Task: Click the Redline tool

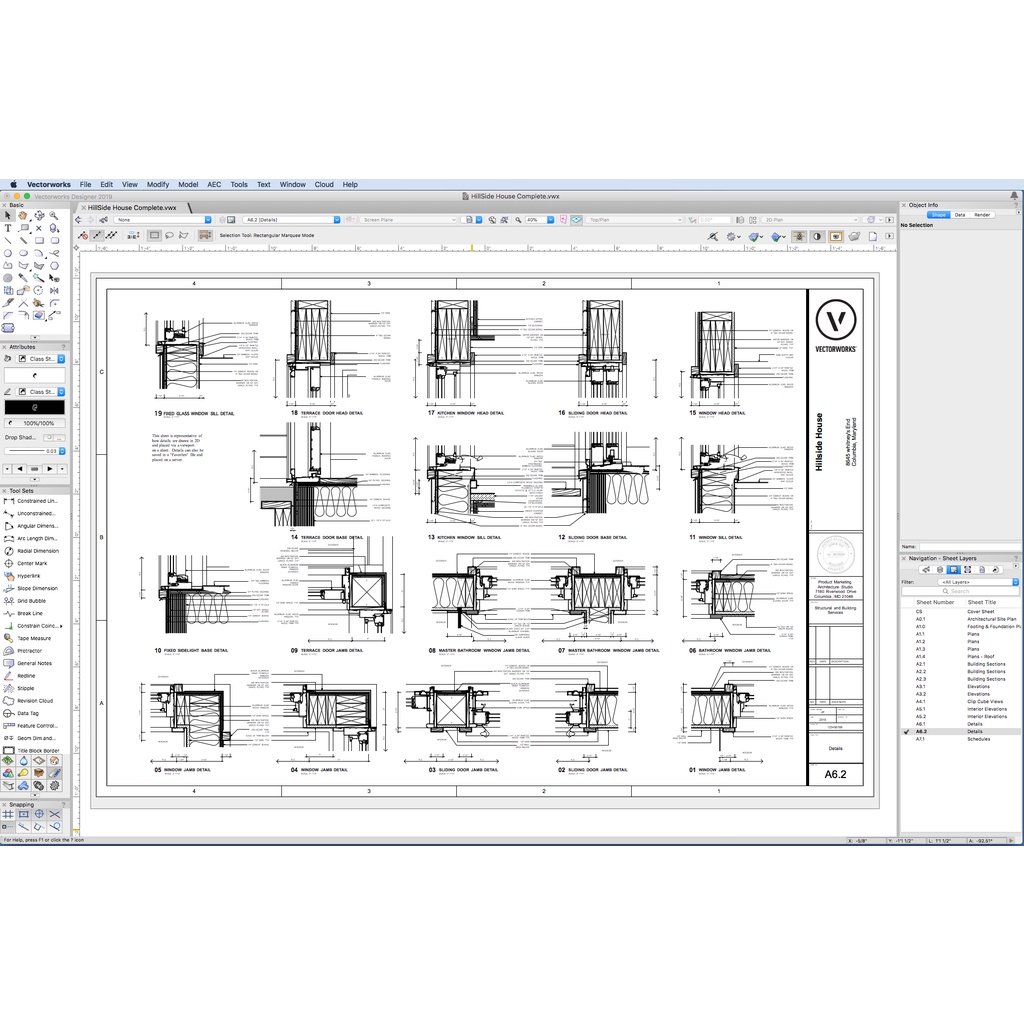Action: 26,676
